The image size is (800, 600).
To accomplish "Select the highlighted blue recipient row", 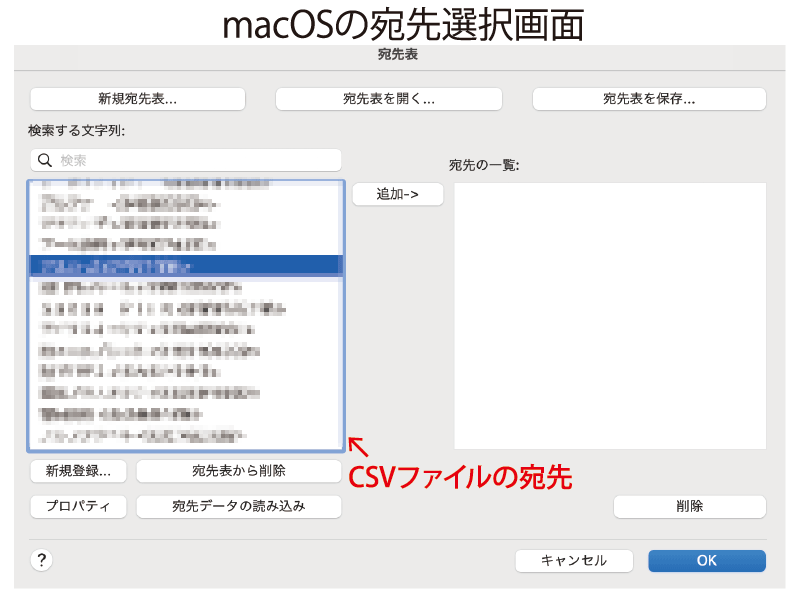I will pos(186,266).
